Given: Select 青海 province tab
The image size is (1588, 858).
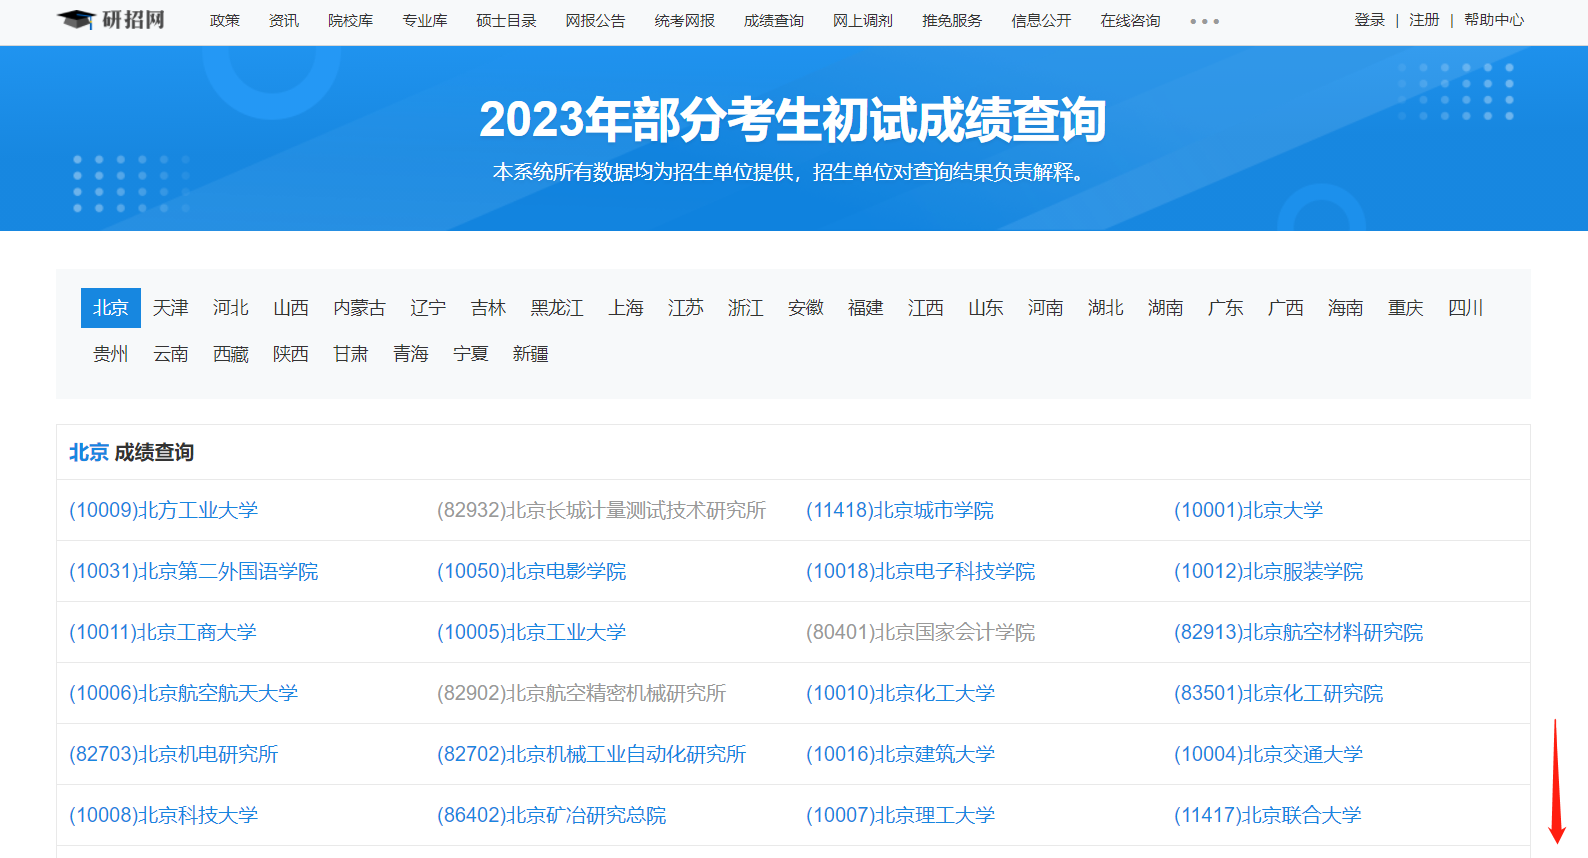Looking at the screenshot, I should tap(411, 354).
